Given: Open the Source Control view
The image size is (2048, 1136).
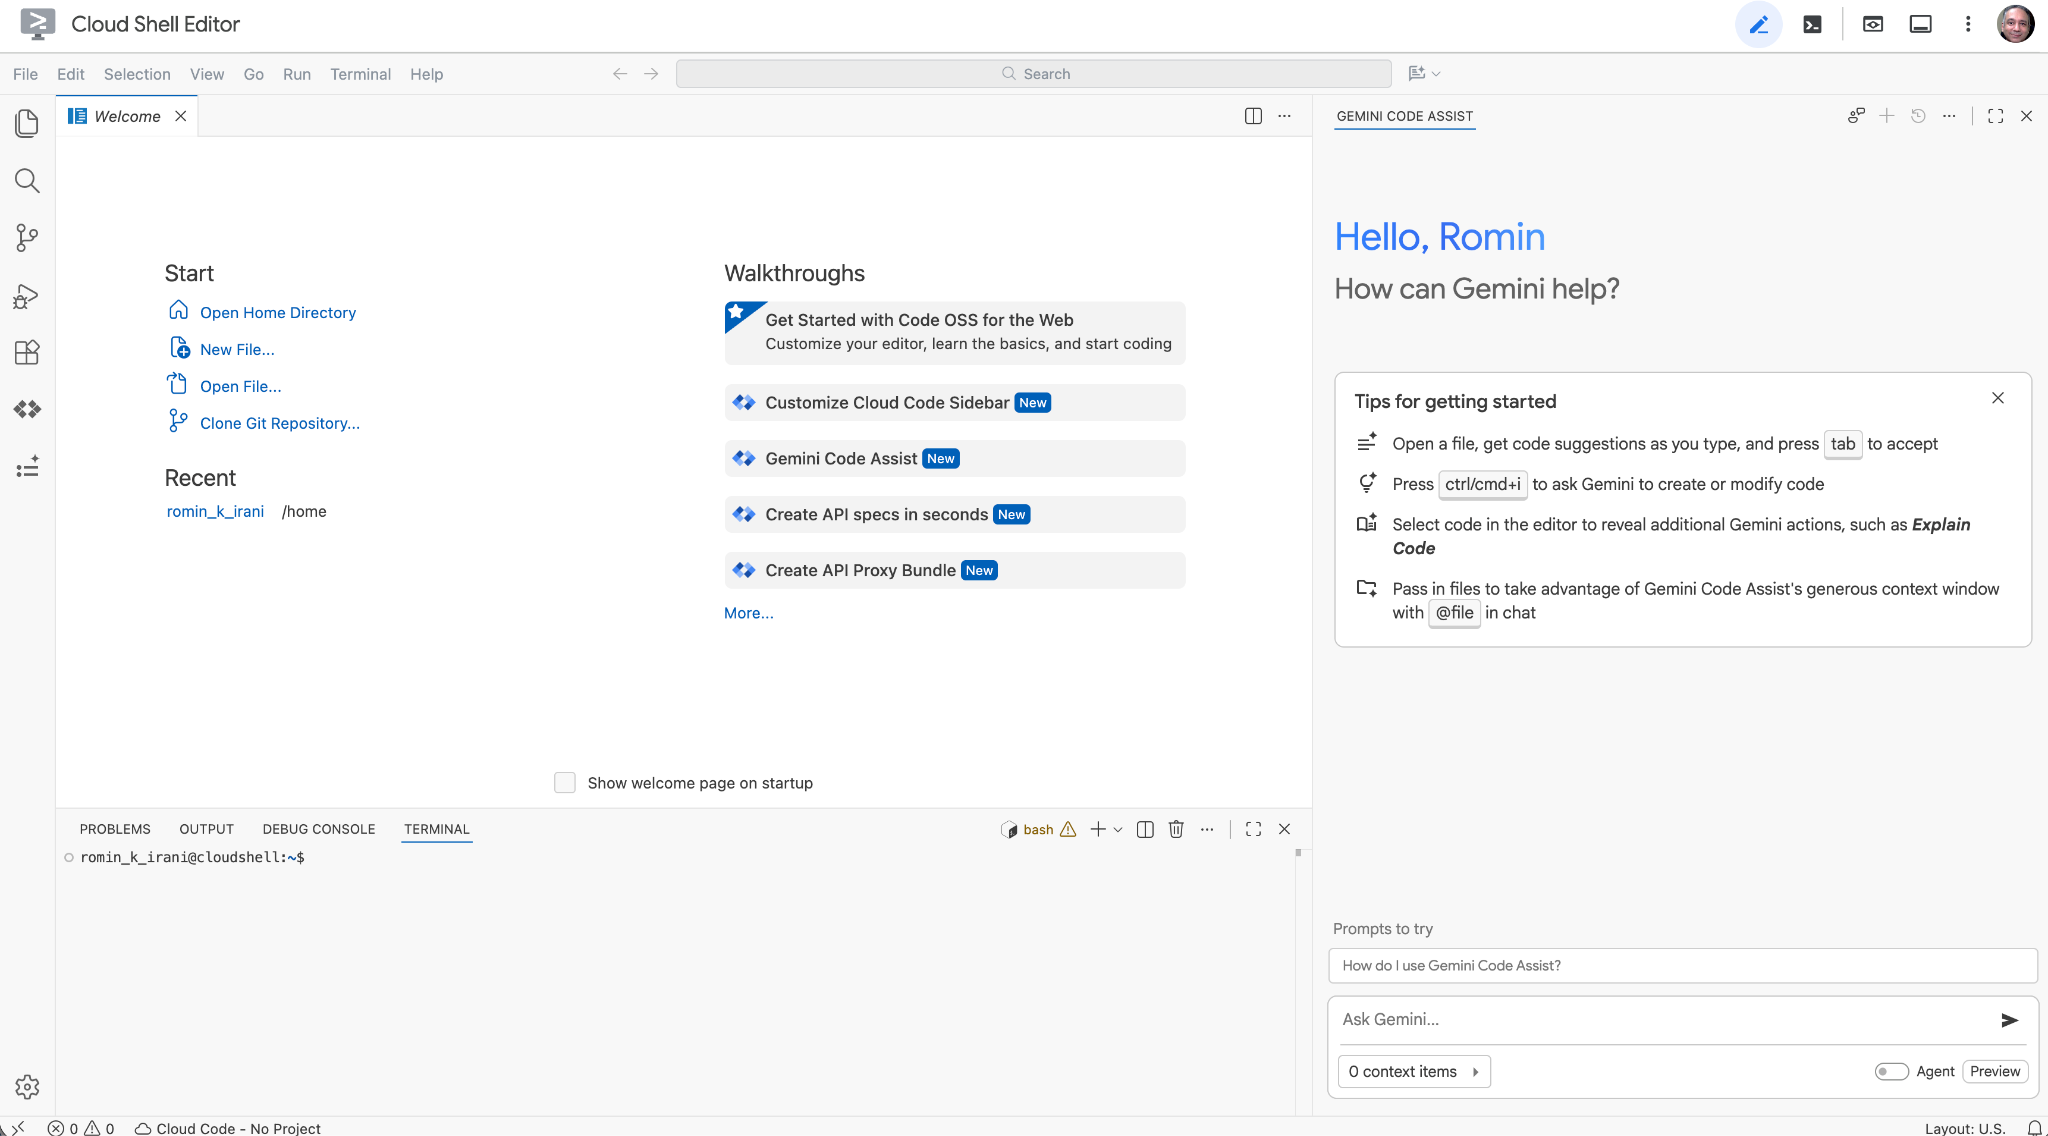Looking at the screenshot, I should coord(27,238).
